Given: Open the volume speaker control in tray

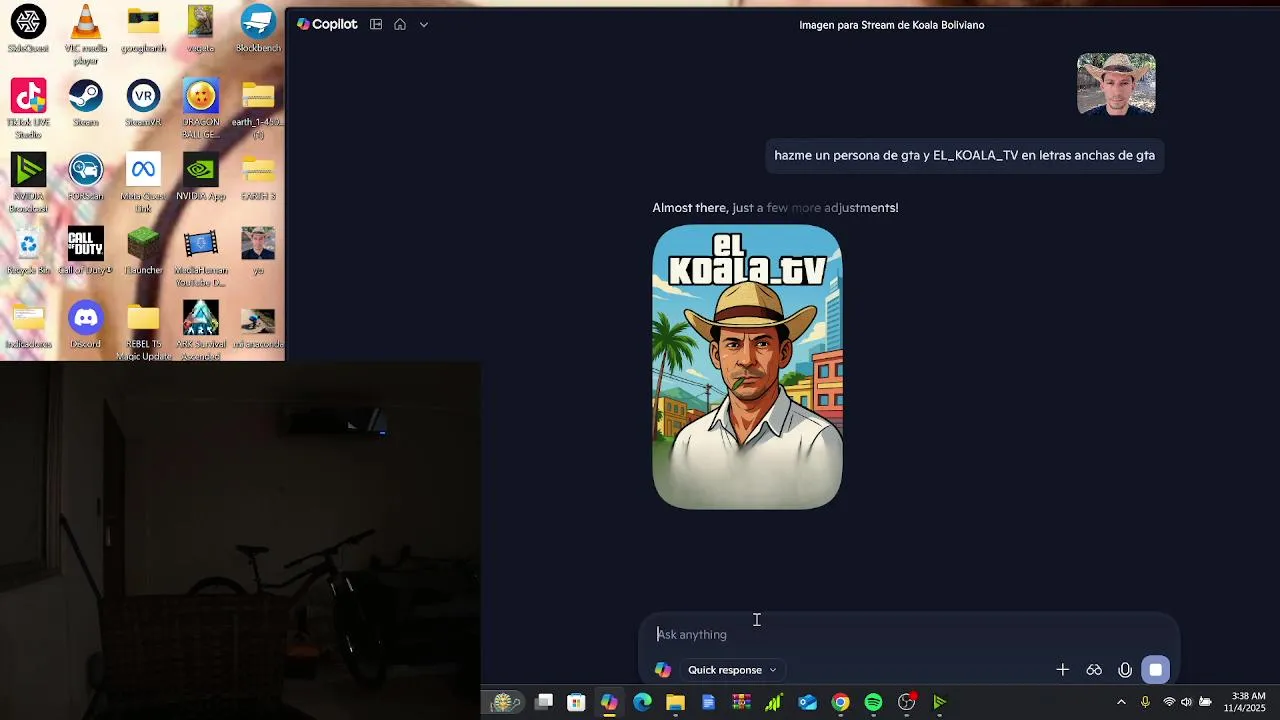Looking at the screenshot, I should tap(1187, 702).
